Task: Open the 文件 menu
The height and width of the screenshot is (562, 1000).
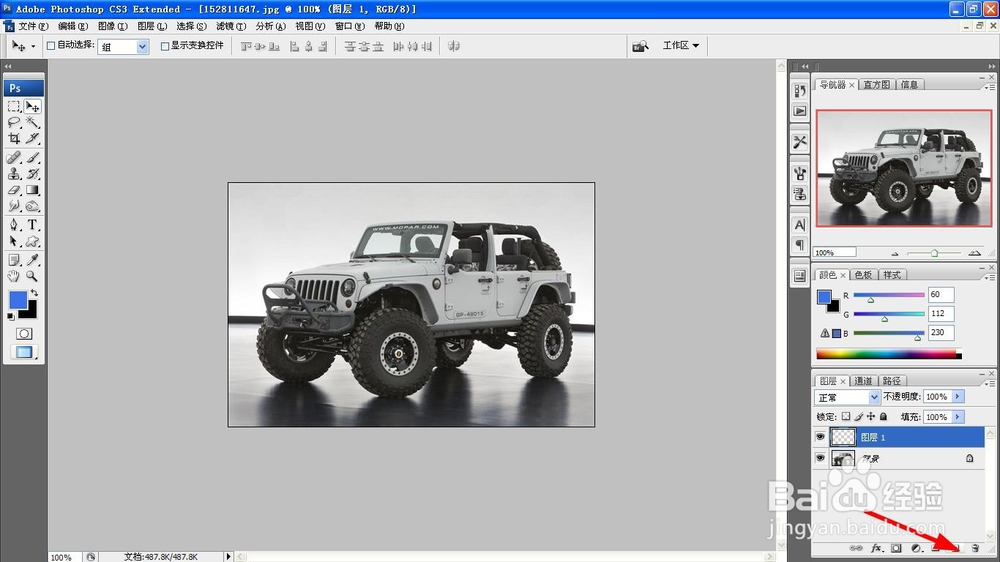Action: coord(33,26)
